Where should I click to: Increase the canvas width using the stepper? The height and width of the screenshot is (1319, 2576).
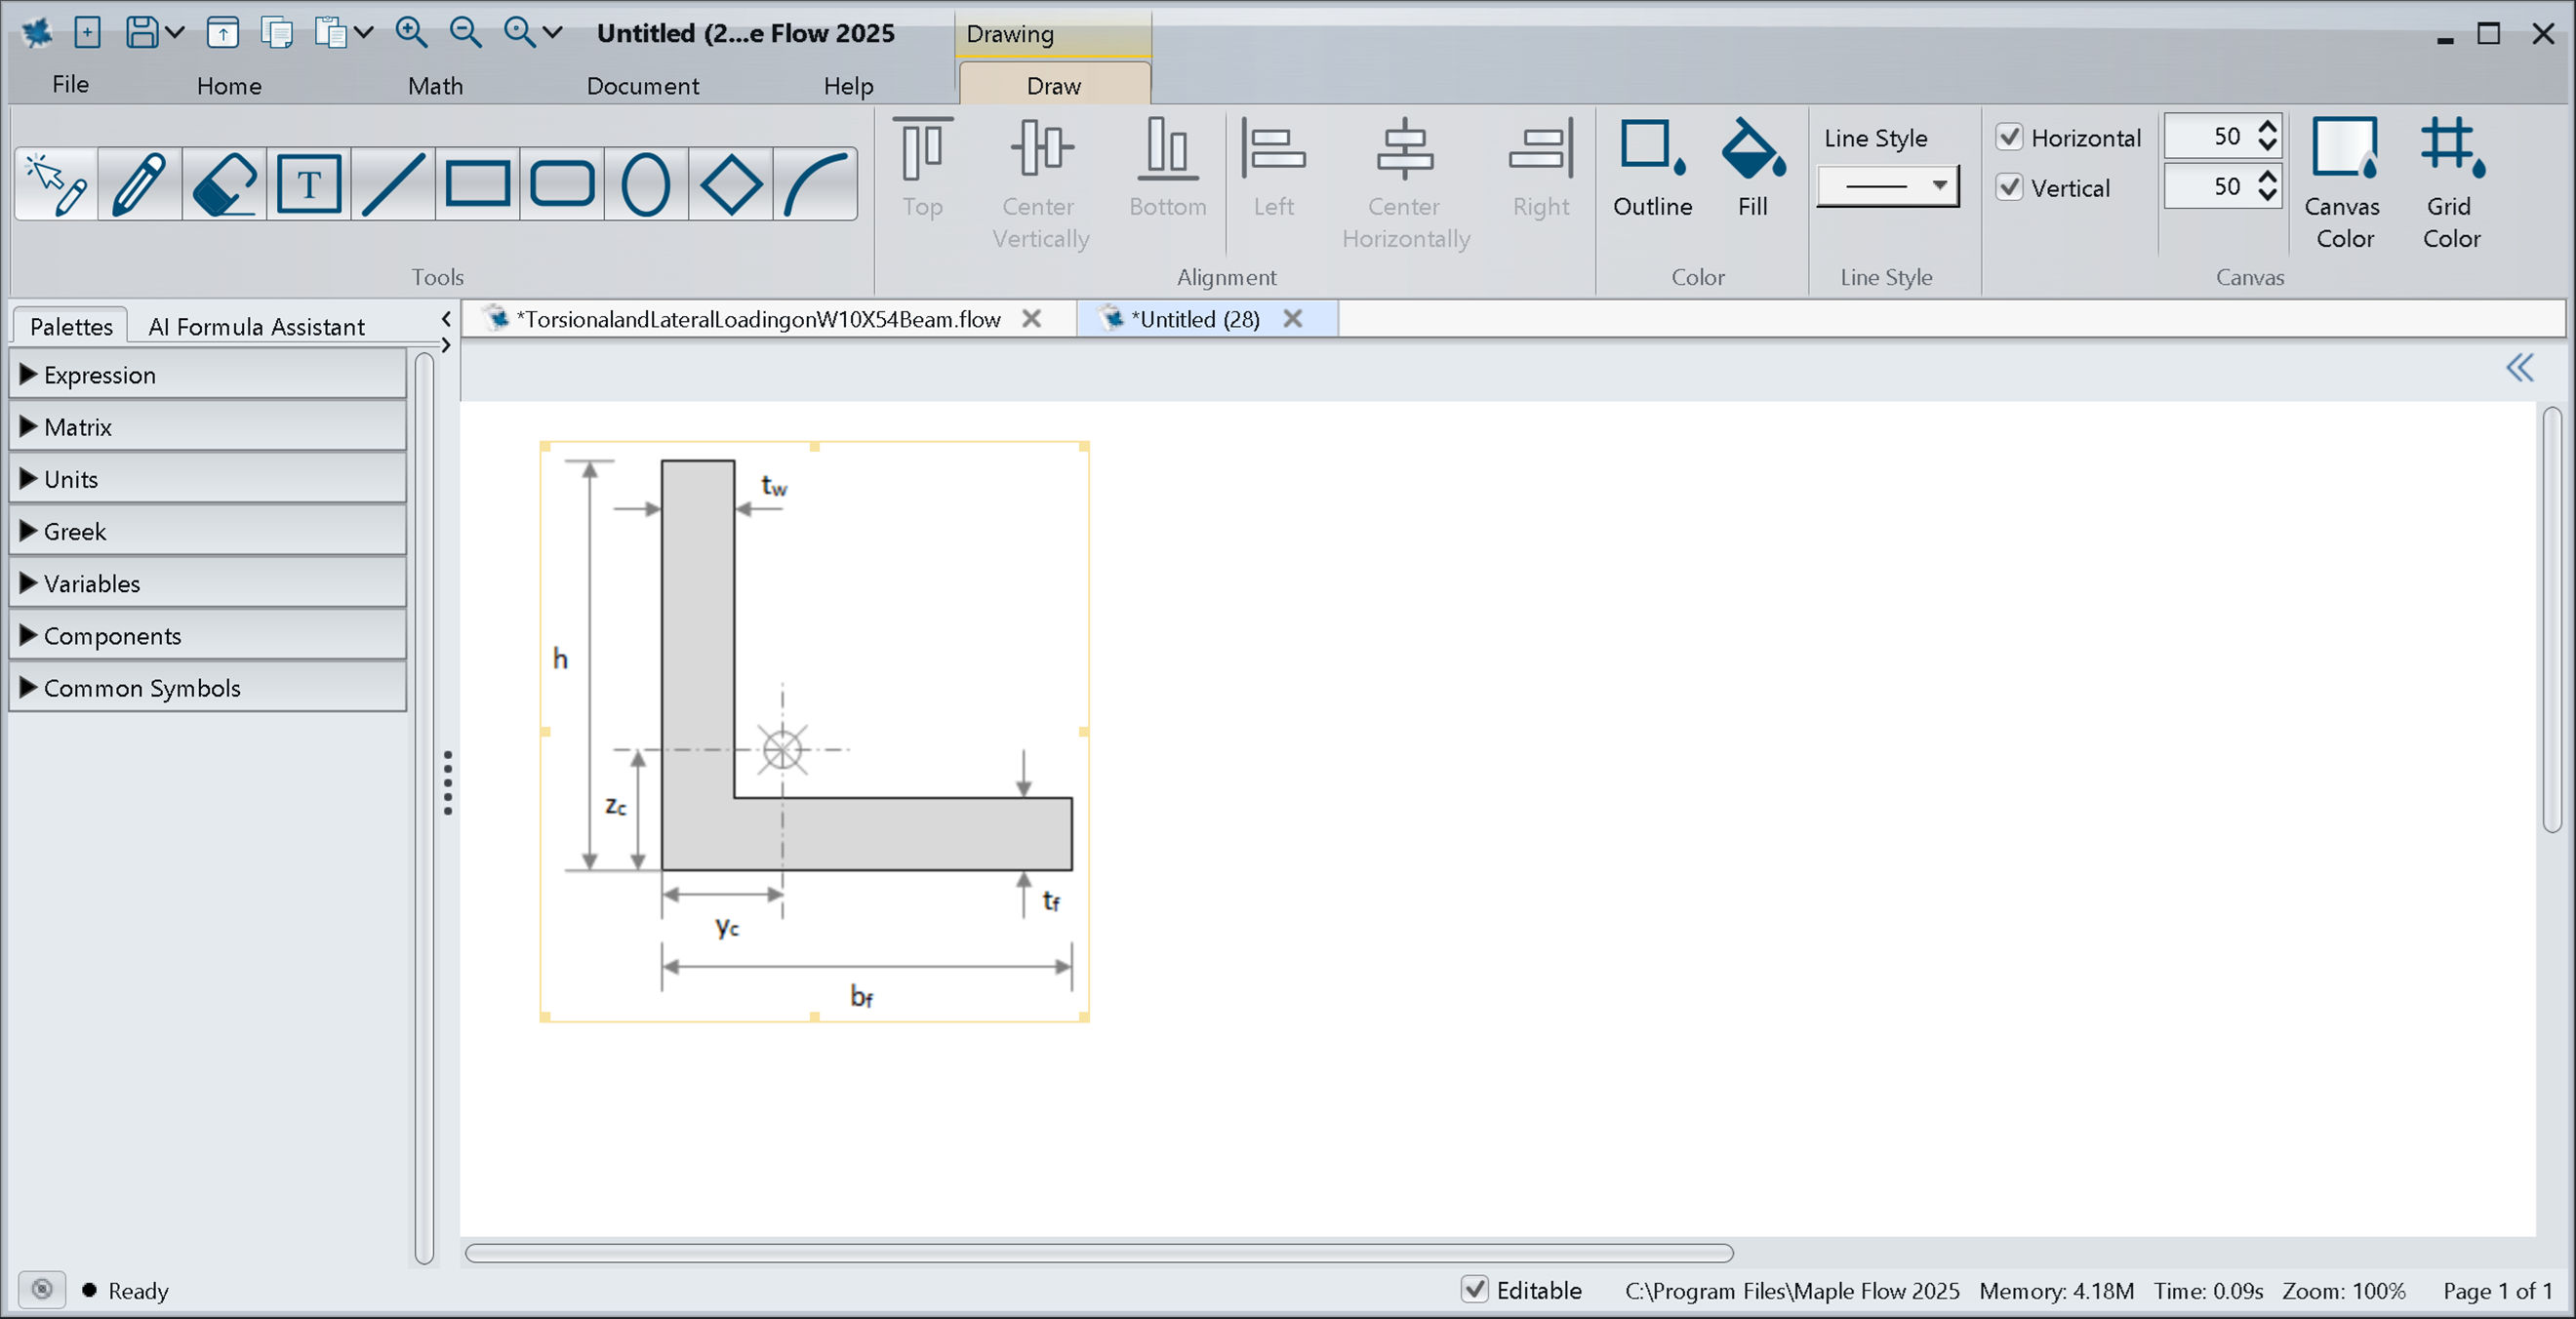pyautogui.click(x=2267, y=126)
